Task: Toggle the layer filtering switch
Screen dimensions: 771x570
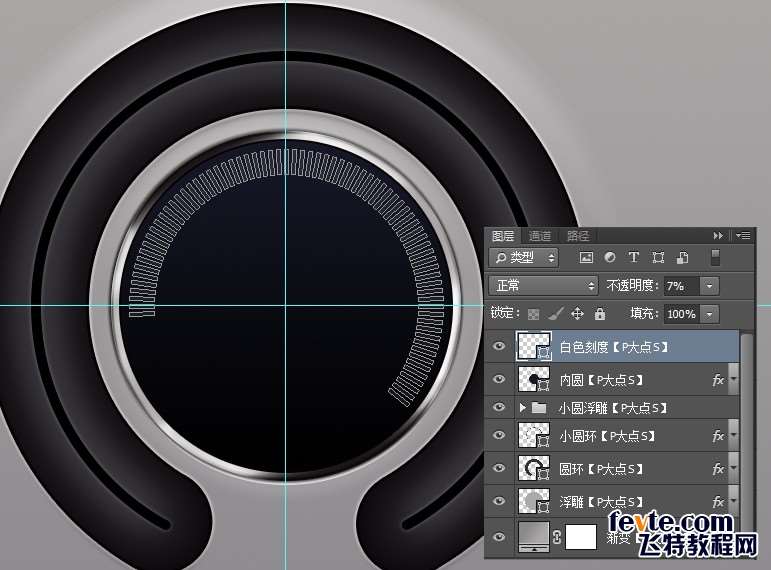Action: 715,257
